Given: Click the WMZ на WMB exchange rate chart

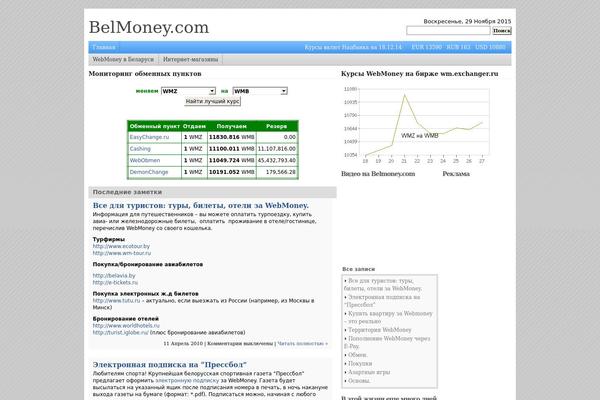Looking at the screenshot, I should click(x=415, y=126).
